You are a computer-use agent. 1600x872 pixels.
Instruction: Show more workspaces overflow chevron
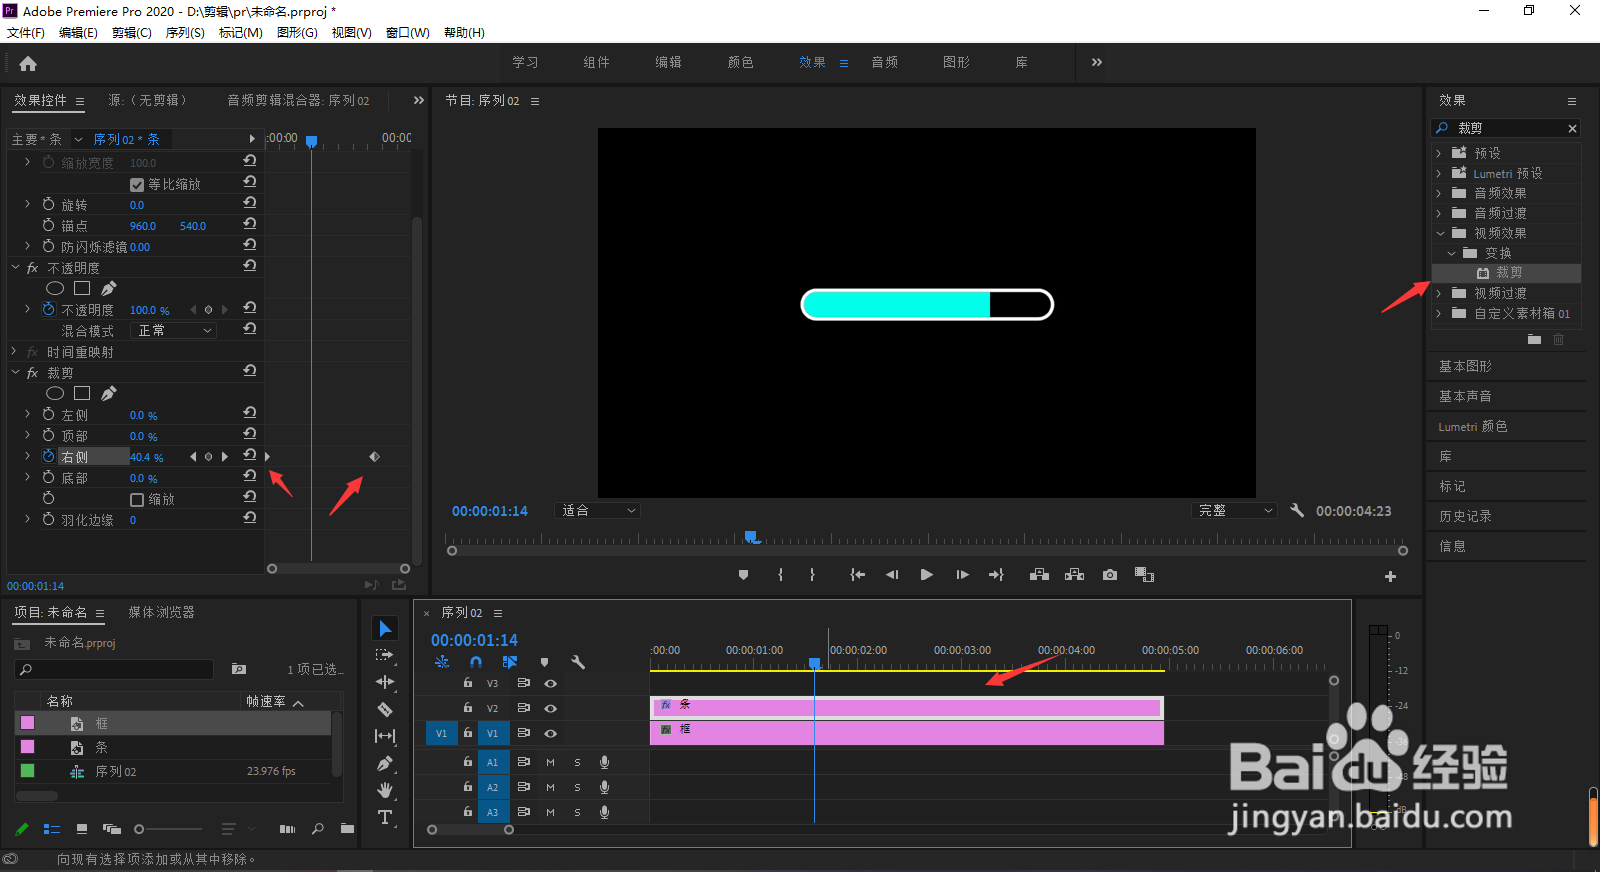coord(1097,62)
